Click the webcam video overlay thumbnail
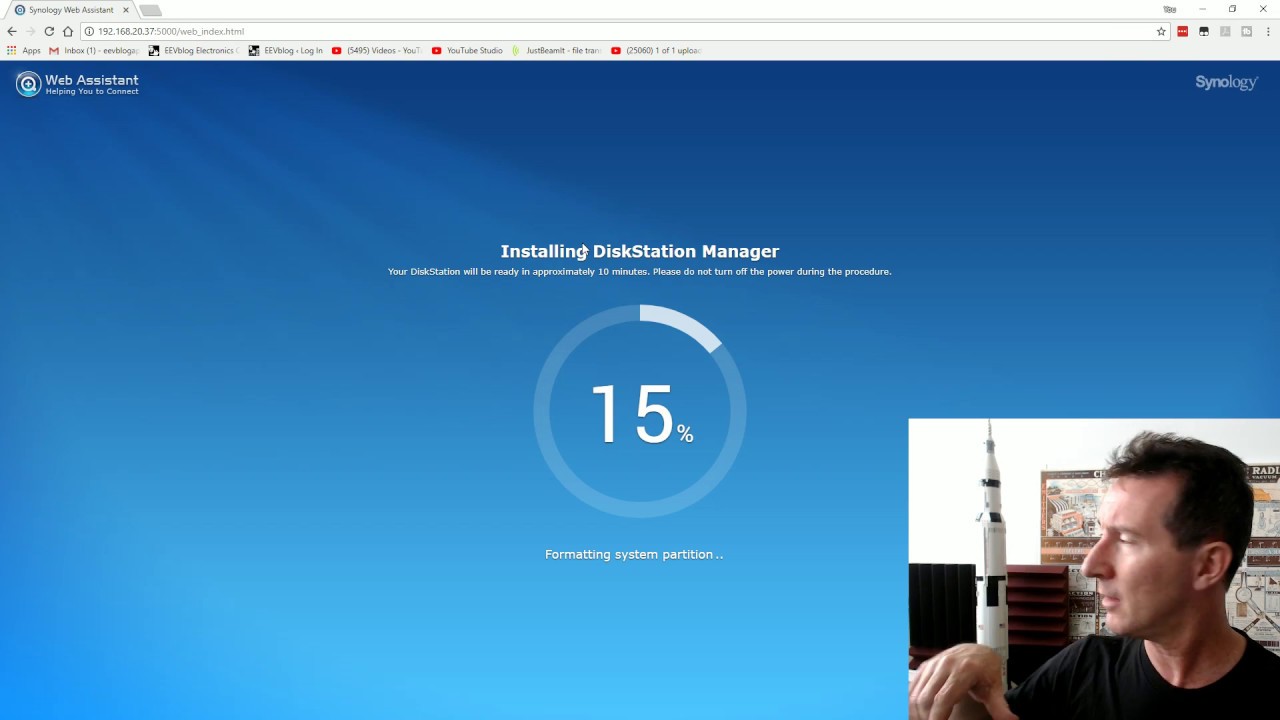The width and height of the screenshot is (1280, 720). click(x=1094, y=569)
